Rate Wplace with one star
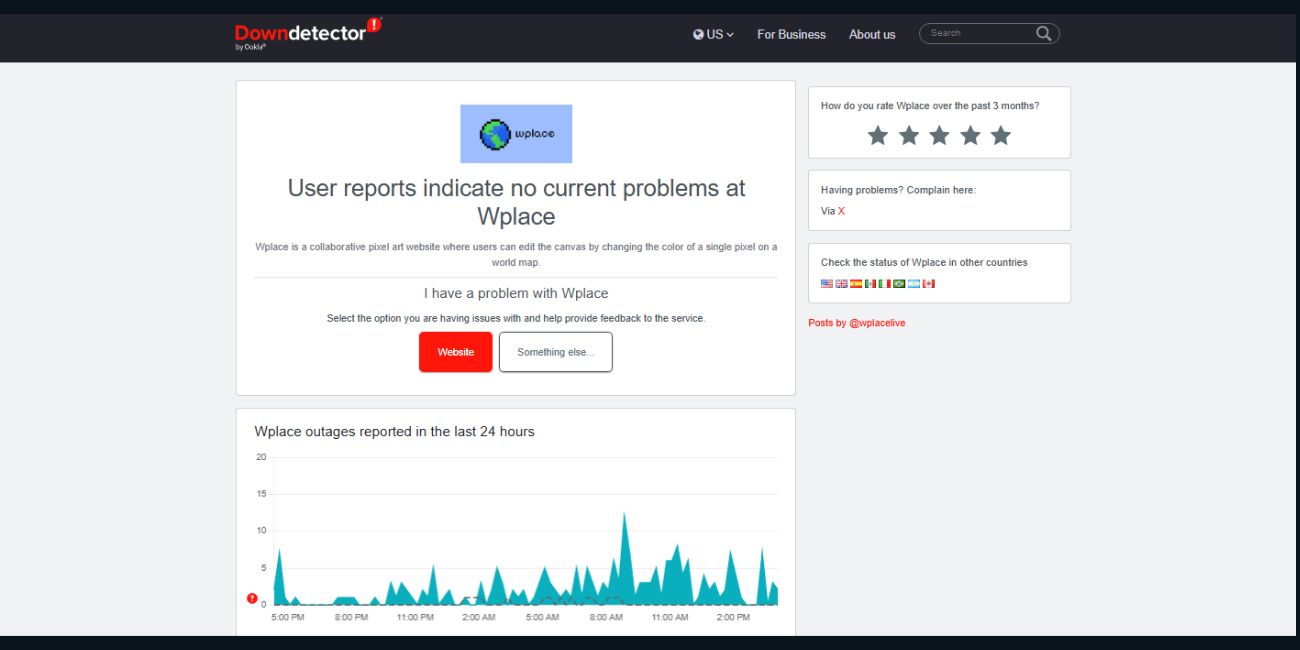 (x=877, y=134)
